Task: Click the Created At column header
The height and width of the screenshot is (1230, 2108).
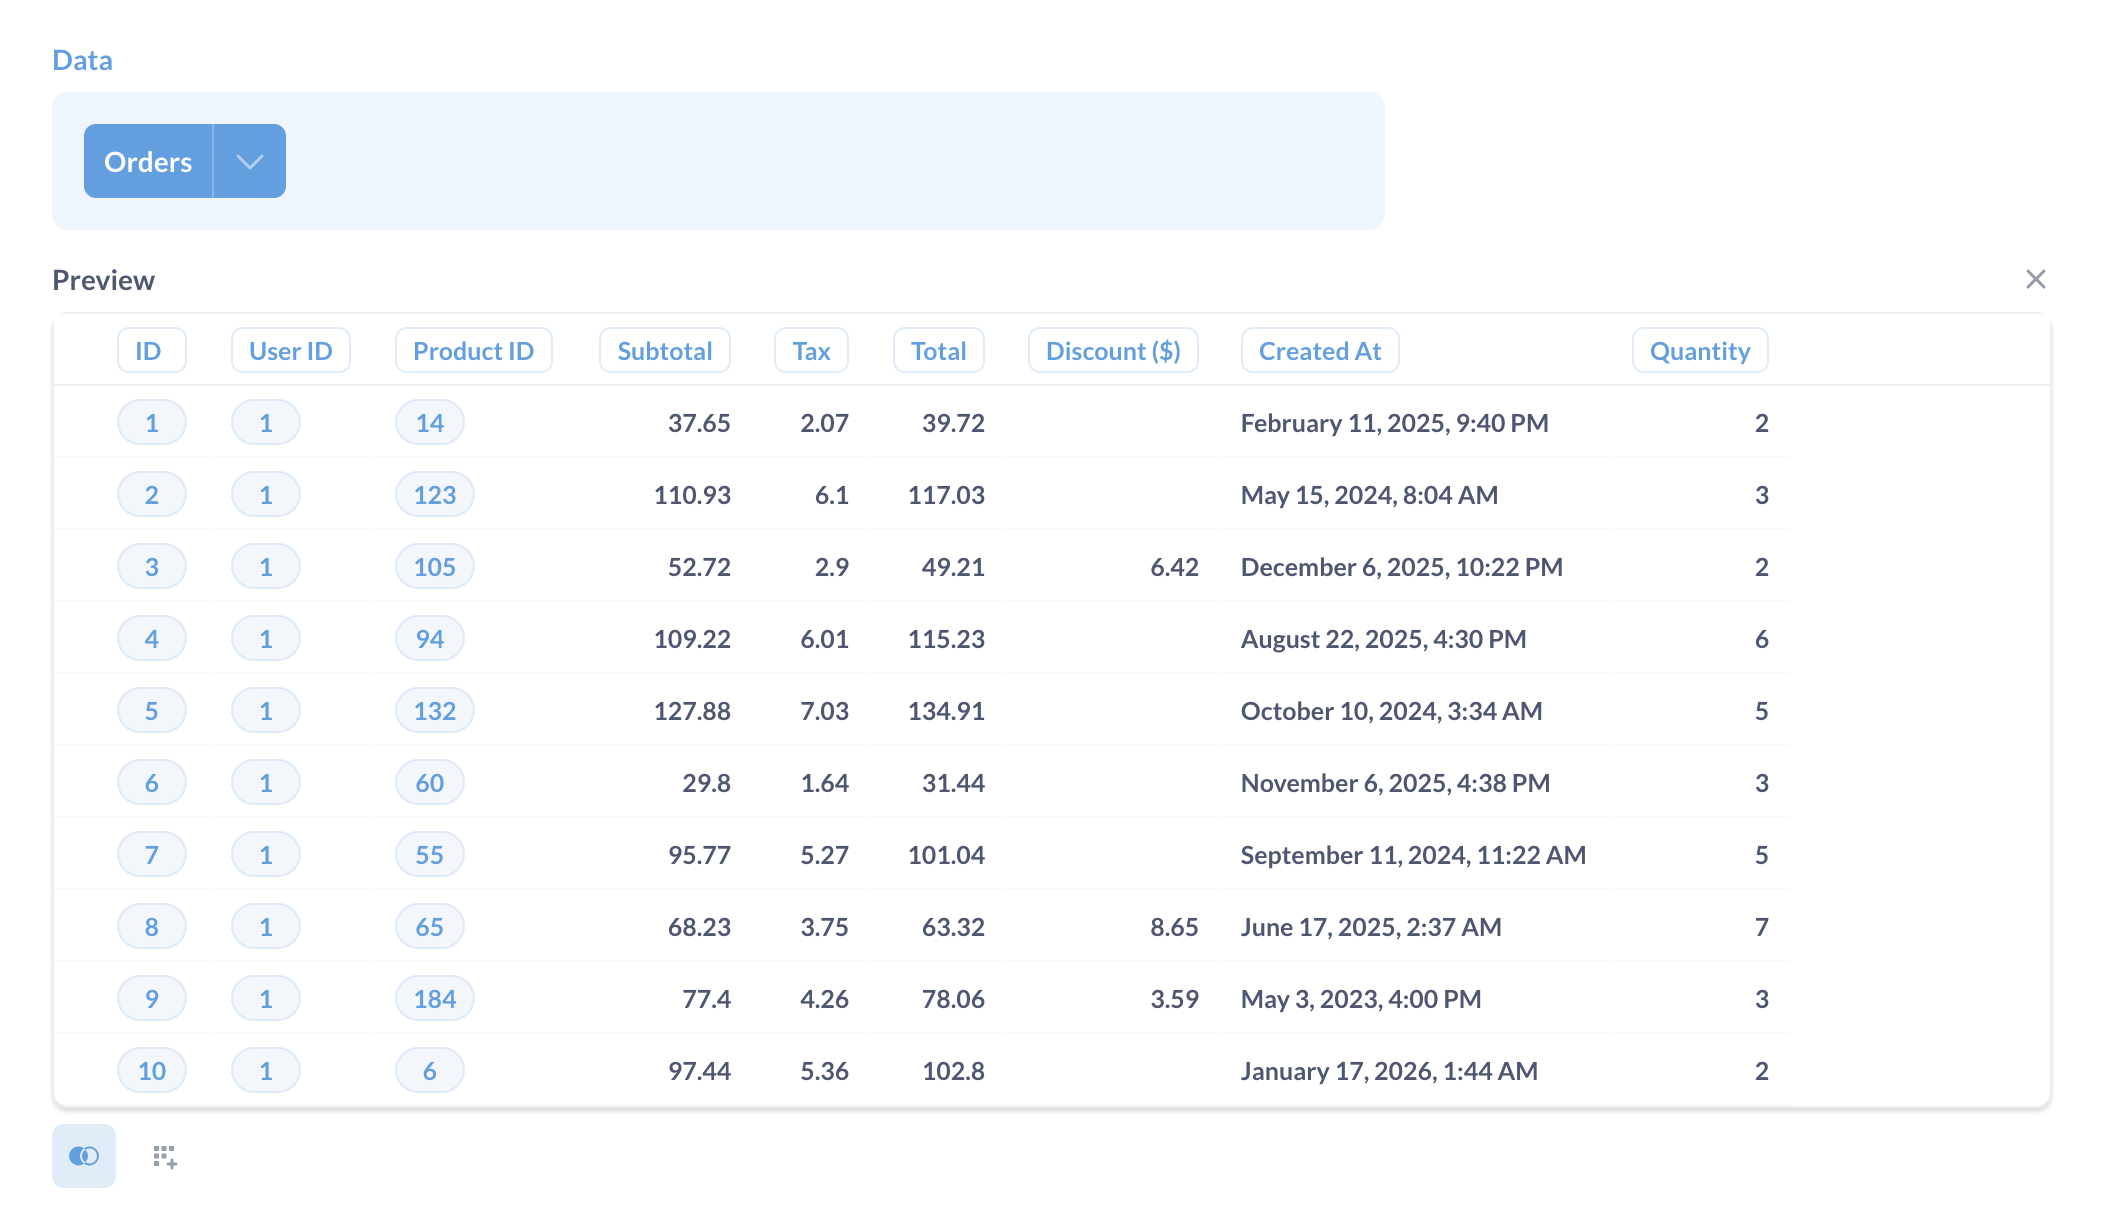Action: [x=1320, y=350]
